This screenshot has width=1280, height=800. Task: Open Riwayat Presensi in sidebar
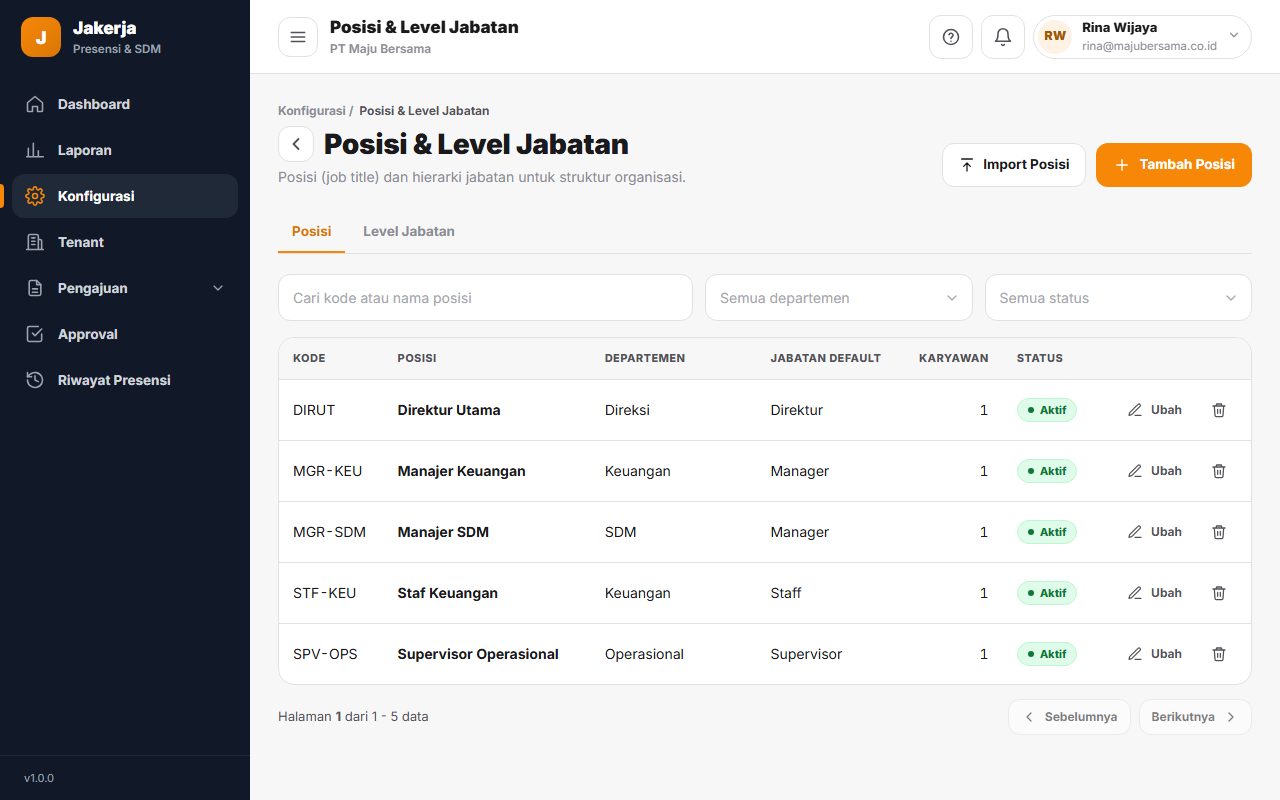125,380
